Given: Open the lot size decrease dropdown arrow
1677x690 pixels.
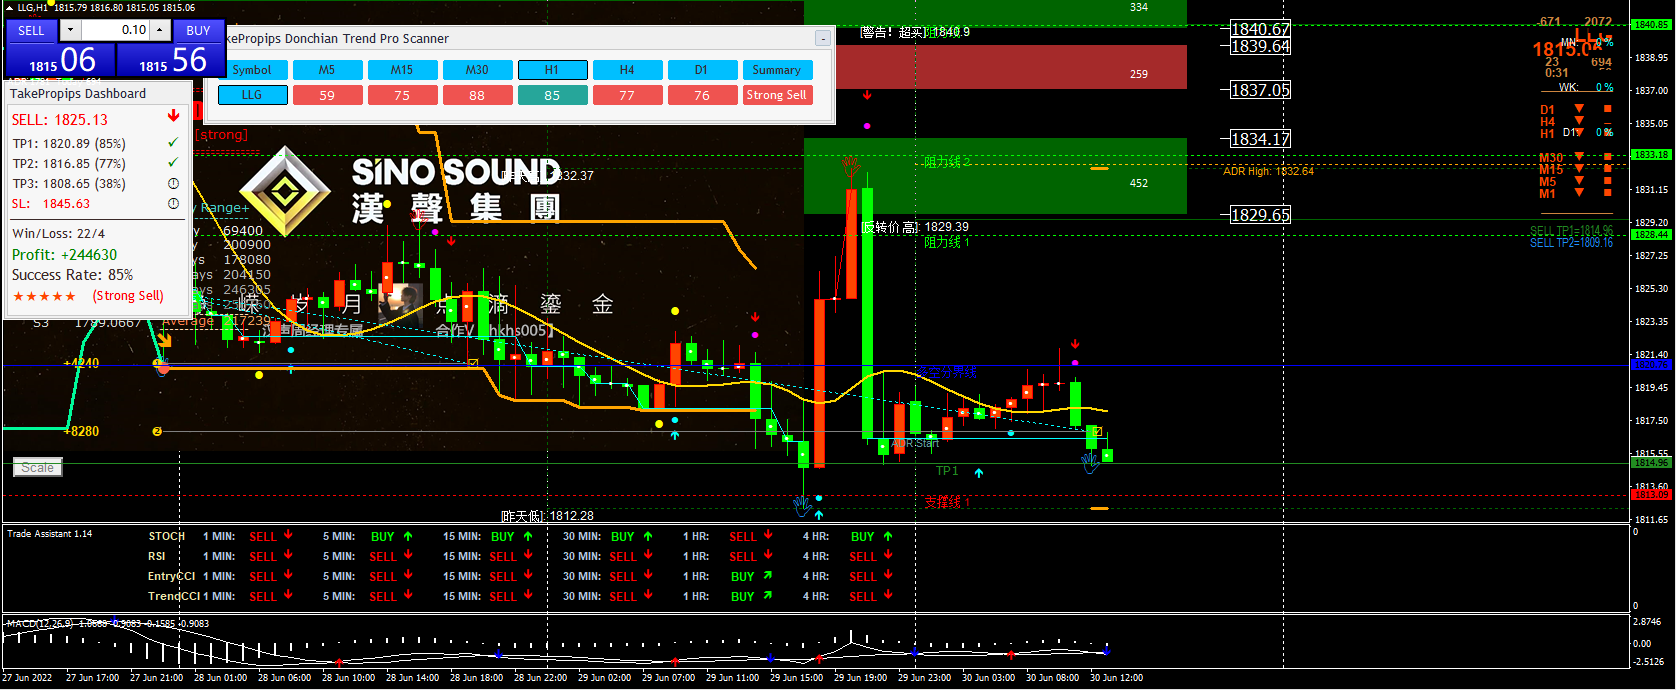Looking at the screenshot, I should tap(70, 30).
